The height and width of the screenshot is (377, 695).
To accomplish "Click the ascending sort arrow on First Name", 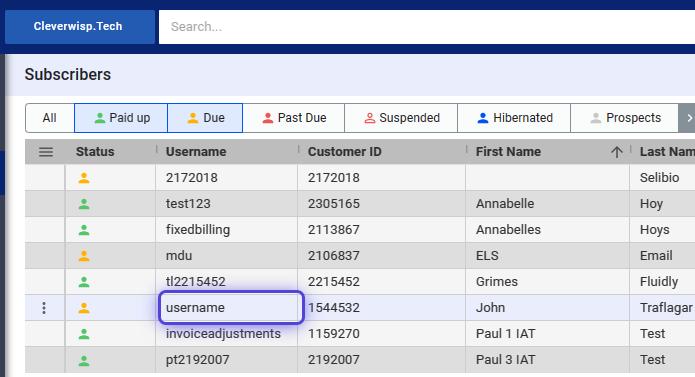I will [617, 152].
